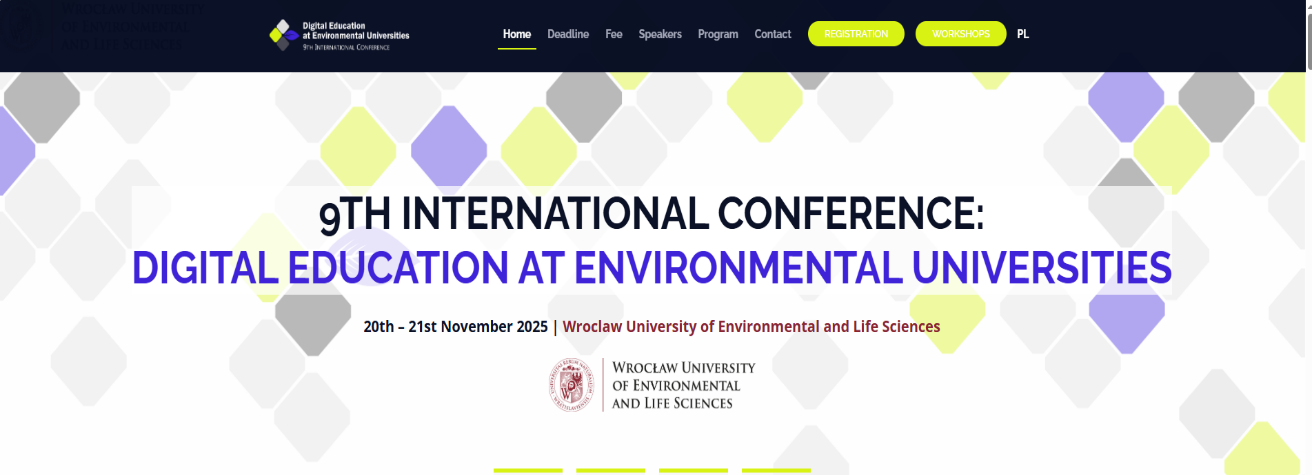Click the REGISTRATION button
Viewport: 1312px width, 475px height.
pyautogui.click(x=856, y=34)
